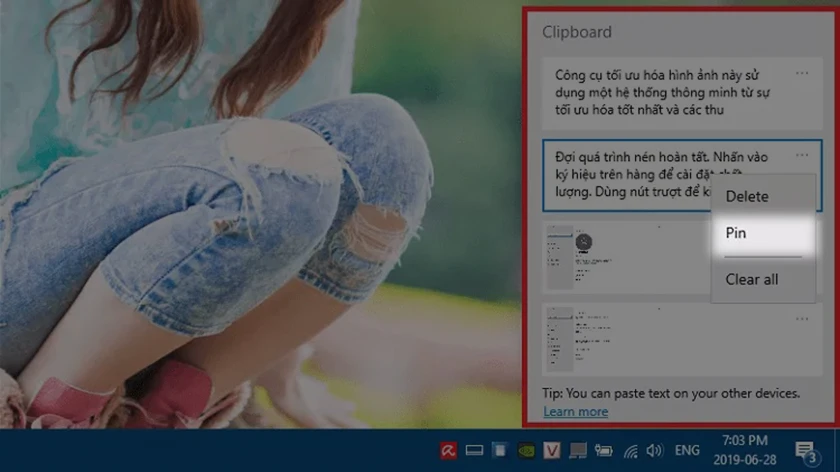The image size is (840, 472).
Task: Choose Clear all from the clip menu
Action: pos(763,279)
